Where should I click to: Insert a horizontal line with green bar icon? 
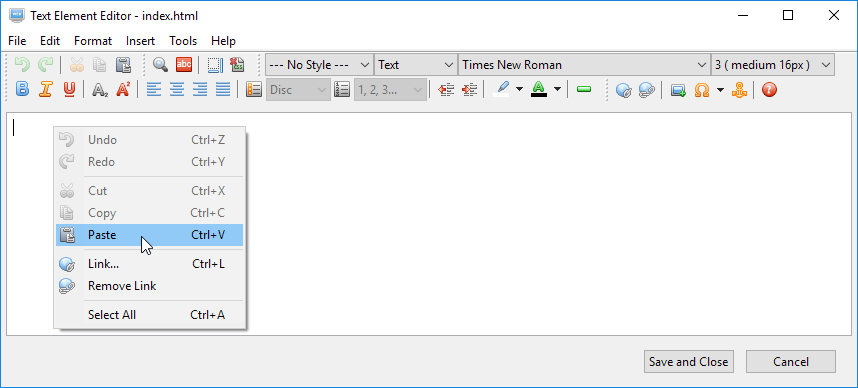pos(584,89)
